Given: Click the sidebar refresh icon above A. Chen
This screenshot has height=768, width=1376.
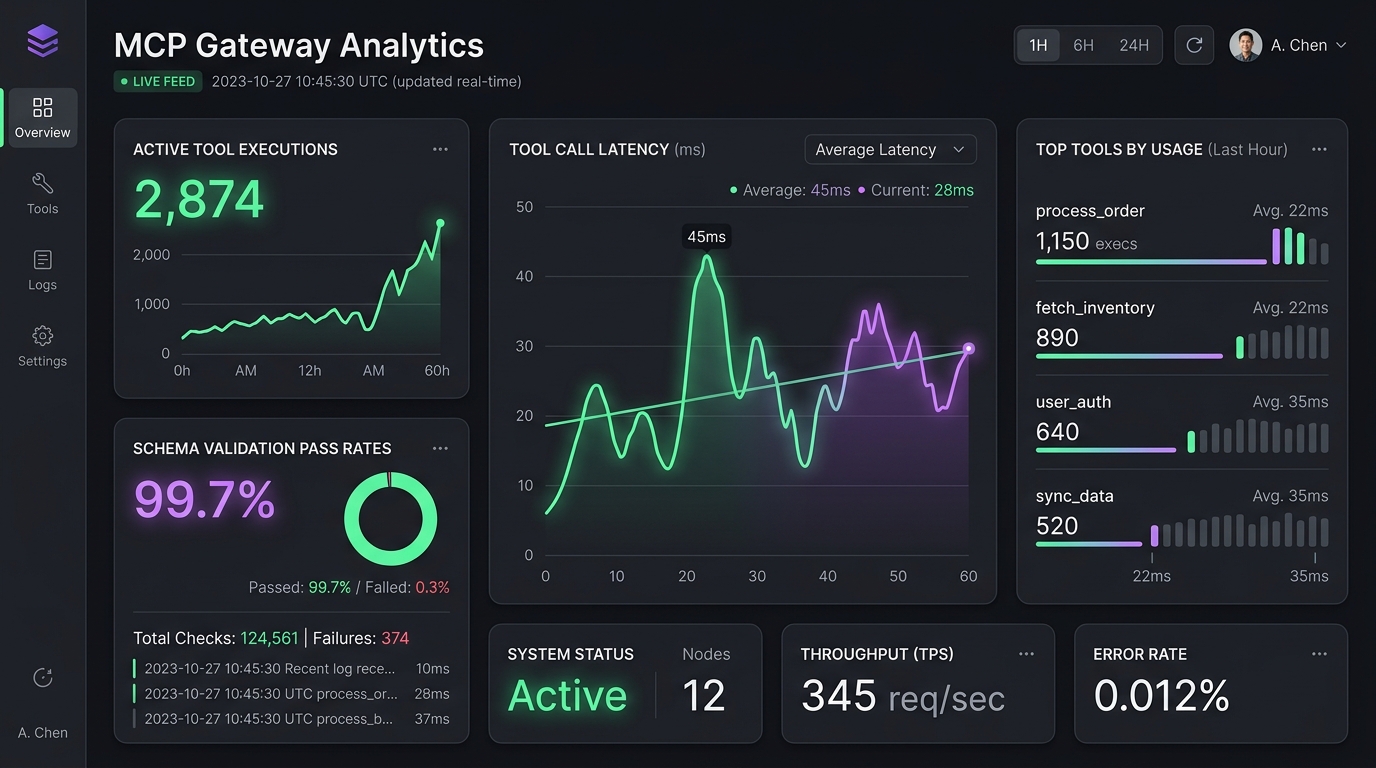Looking at the screenshot, I should pyautogui.click(x=42, y=677).
